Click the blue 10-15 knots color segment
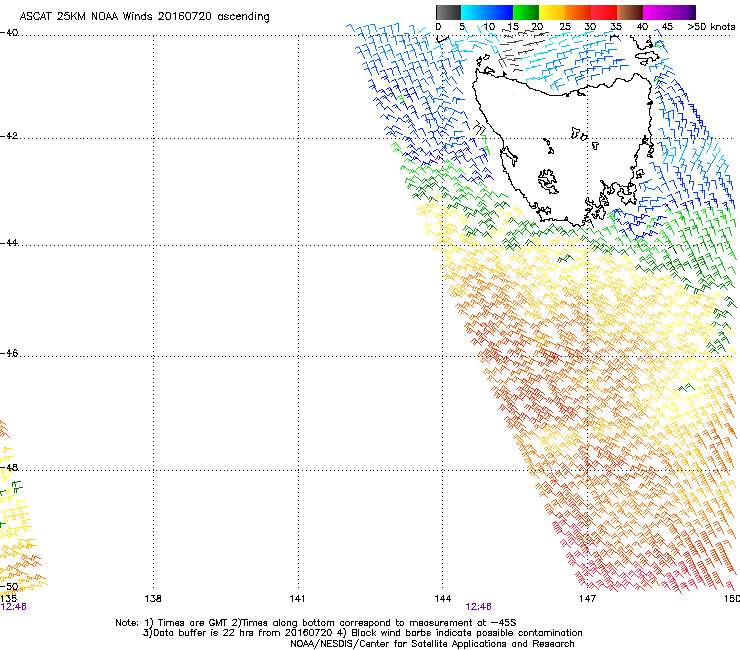This screenshot has width=740, height=650. coord(500,12)
